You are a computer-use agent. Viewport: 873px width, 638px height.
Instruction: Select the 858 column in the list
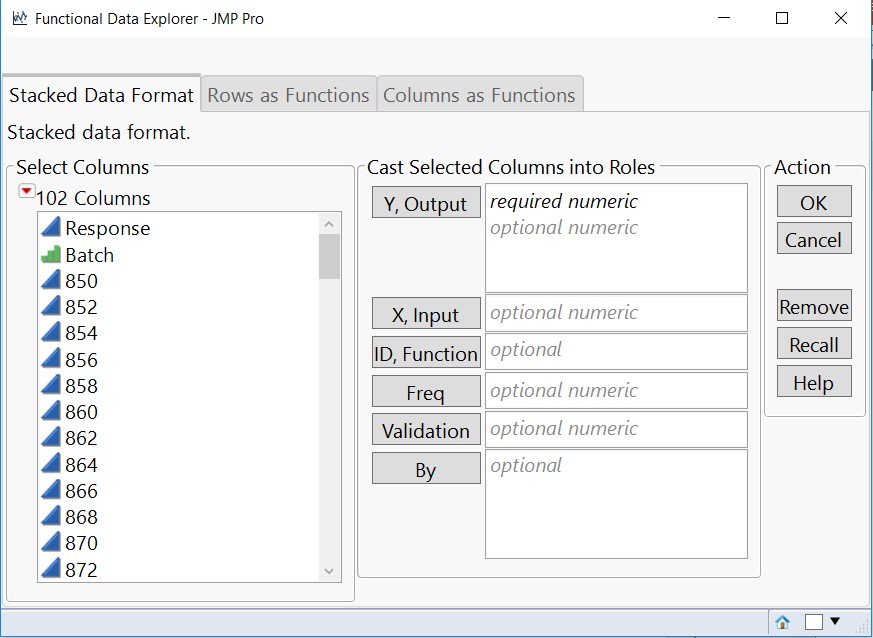82,386
